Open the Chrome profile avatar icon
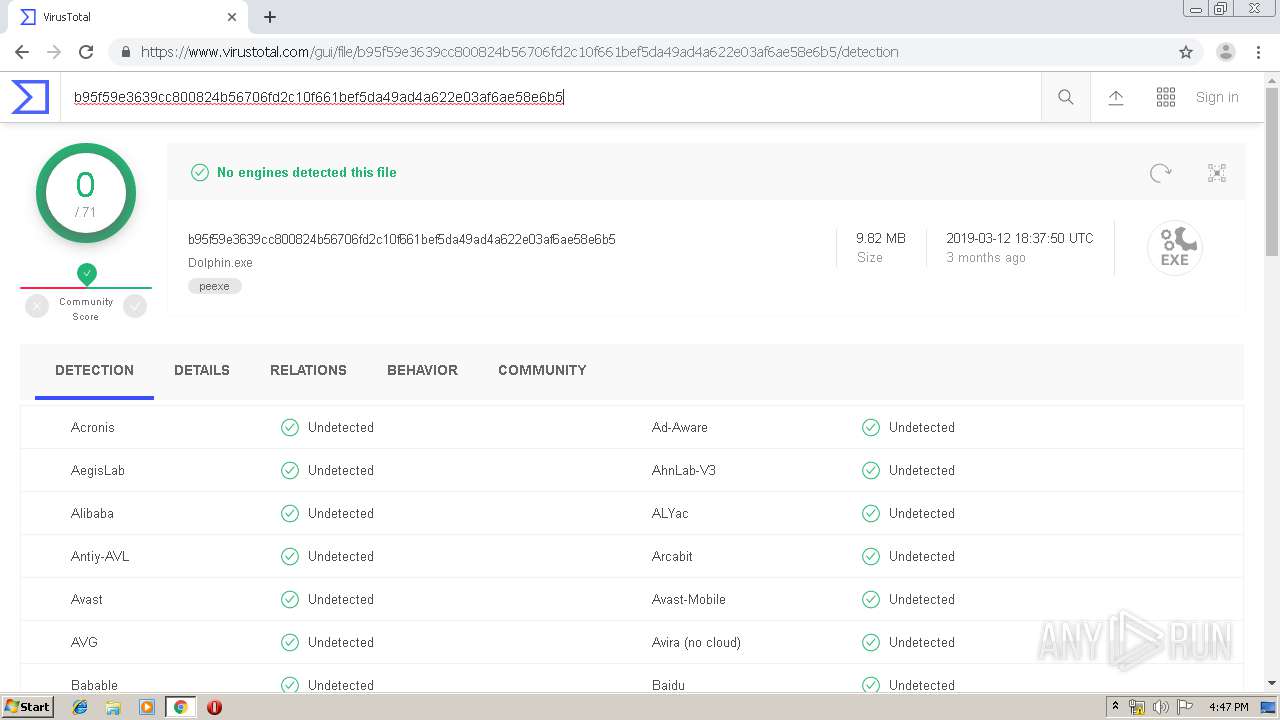 point(1225,52)
